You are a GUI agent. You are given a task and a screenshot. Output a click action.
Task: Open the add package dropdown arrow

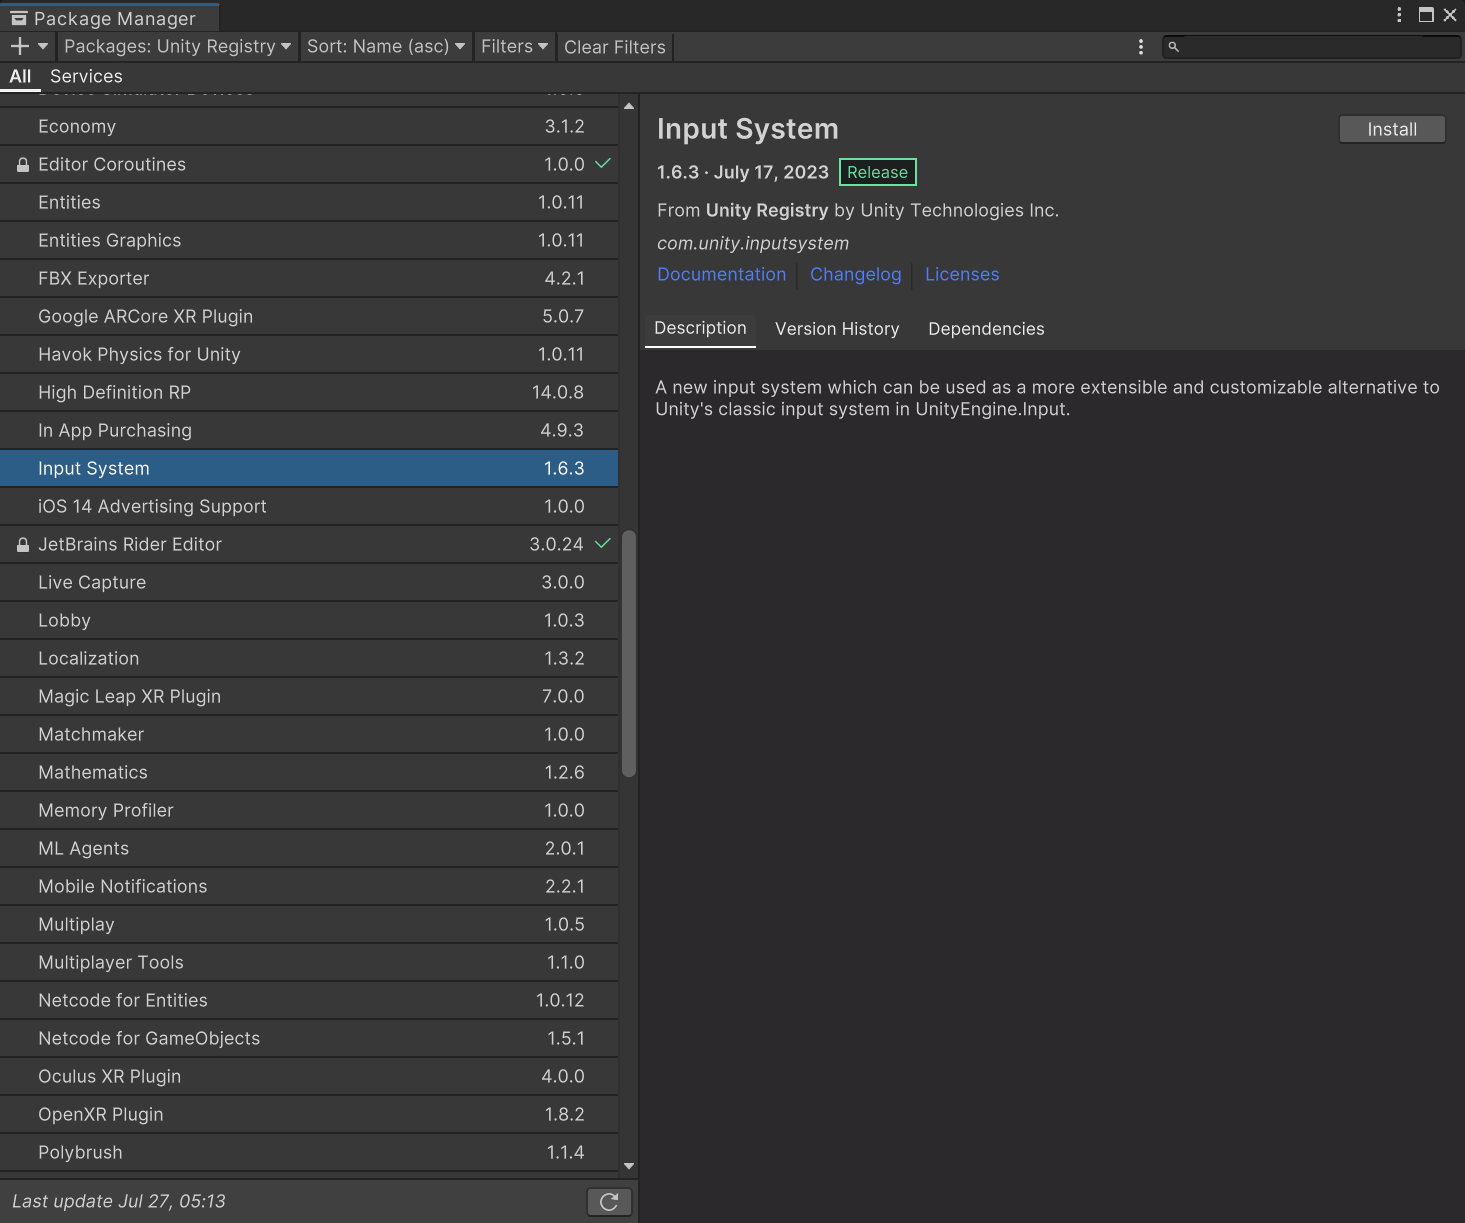(x=43, y=46)
